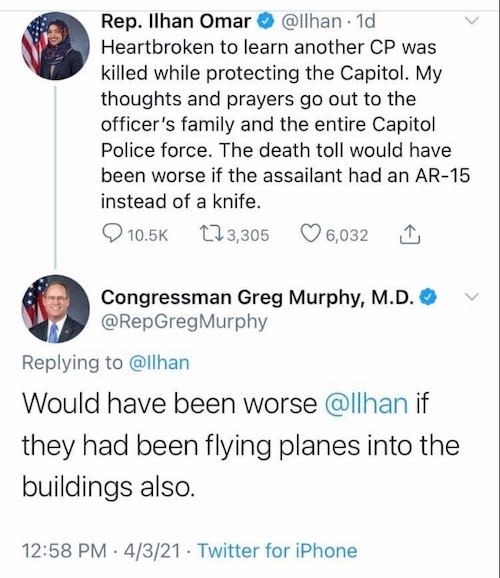Expand the chevron menu on Greg Murphy's tweet
The image size is (500, 578).
471,296
